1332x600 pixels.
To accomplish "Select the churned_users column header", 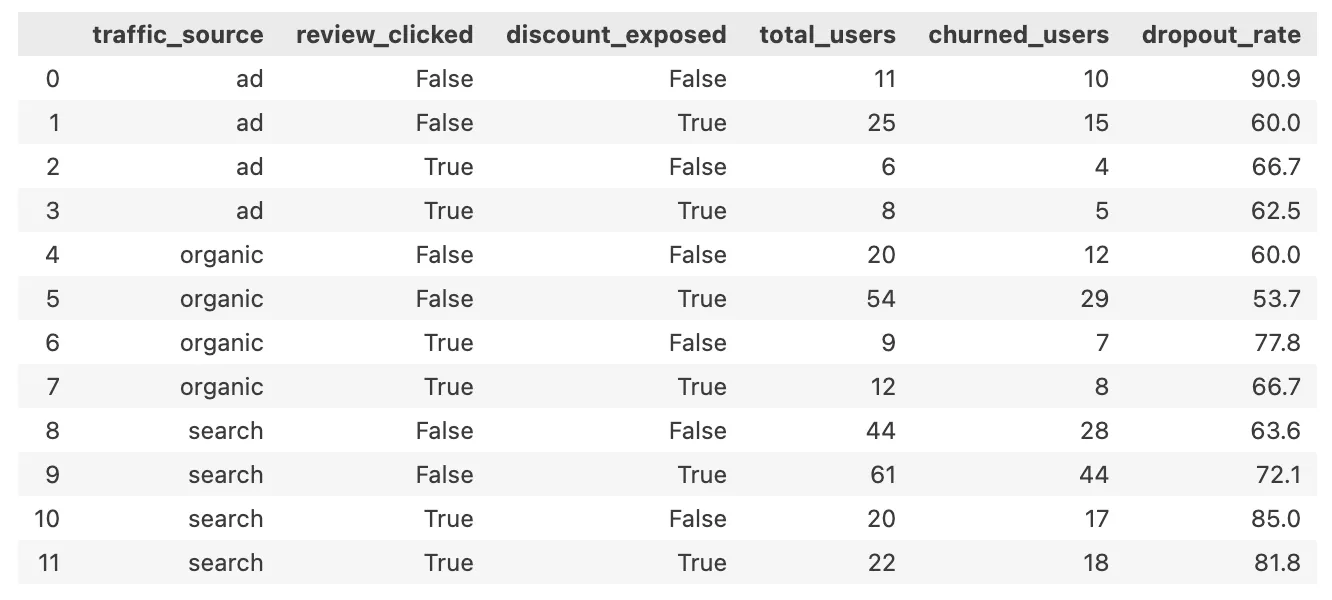I will pos(1018,35).
